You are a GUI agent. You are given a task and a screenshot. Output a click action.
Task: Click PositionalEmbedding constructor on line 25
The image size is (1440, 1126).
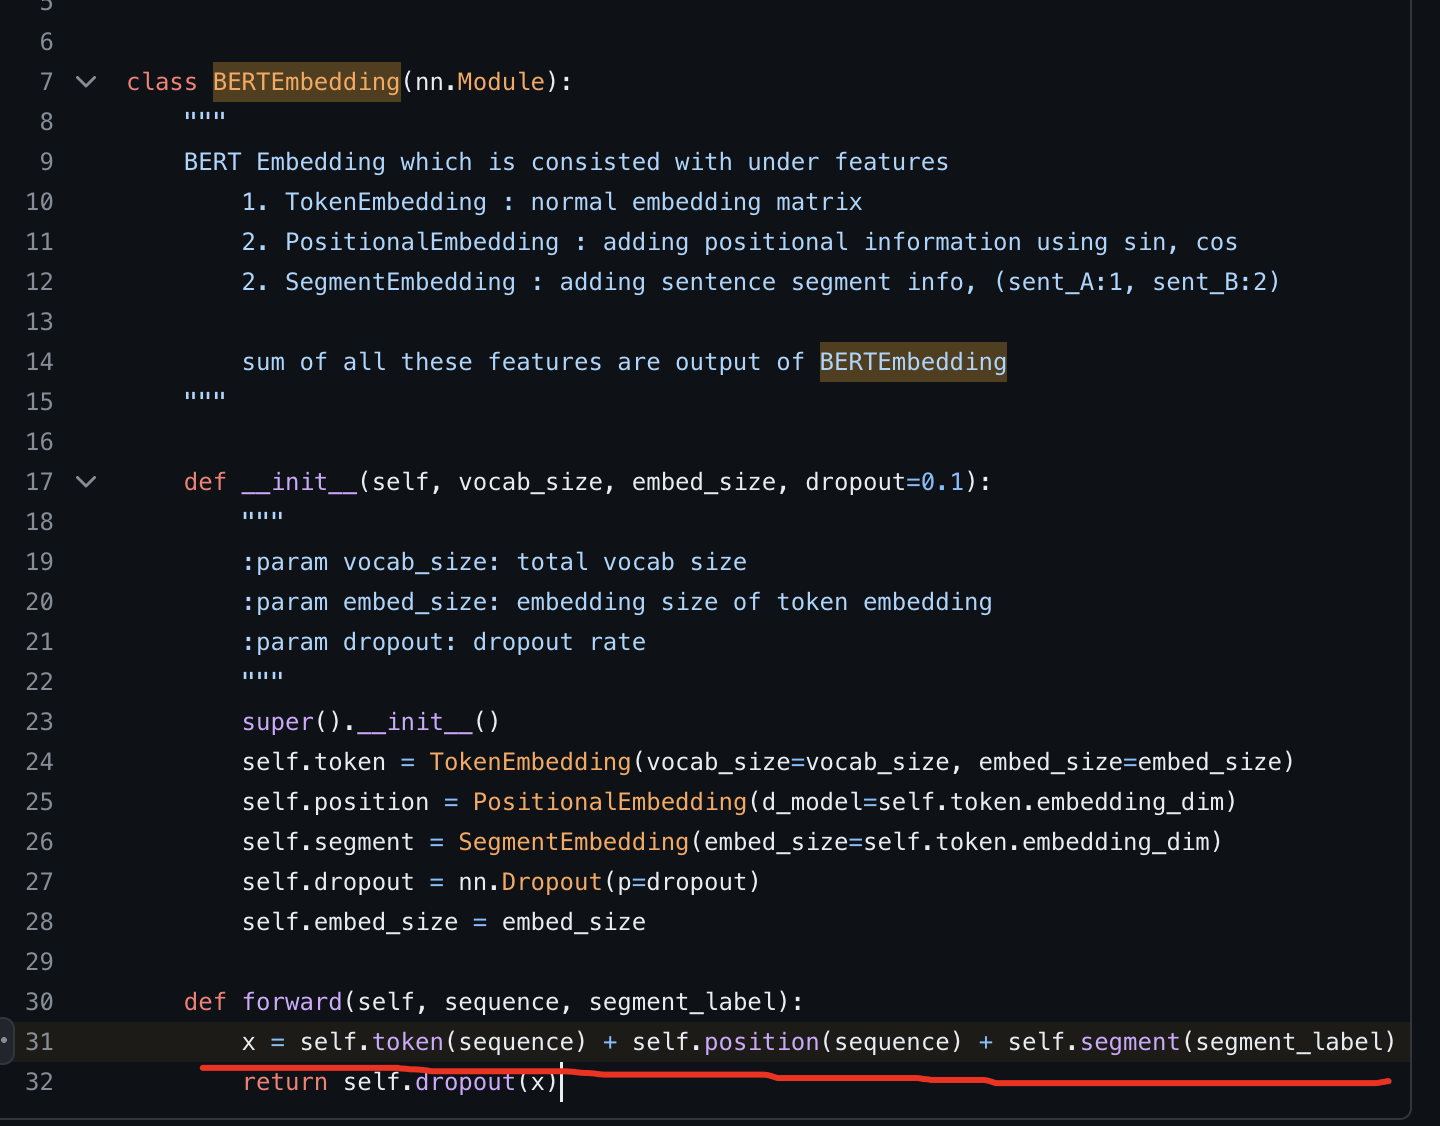(609, 802)
